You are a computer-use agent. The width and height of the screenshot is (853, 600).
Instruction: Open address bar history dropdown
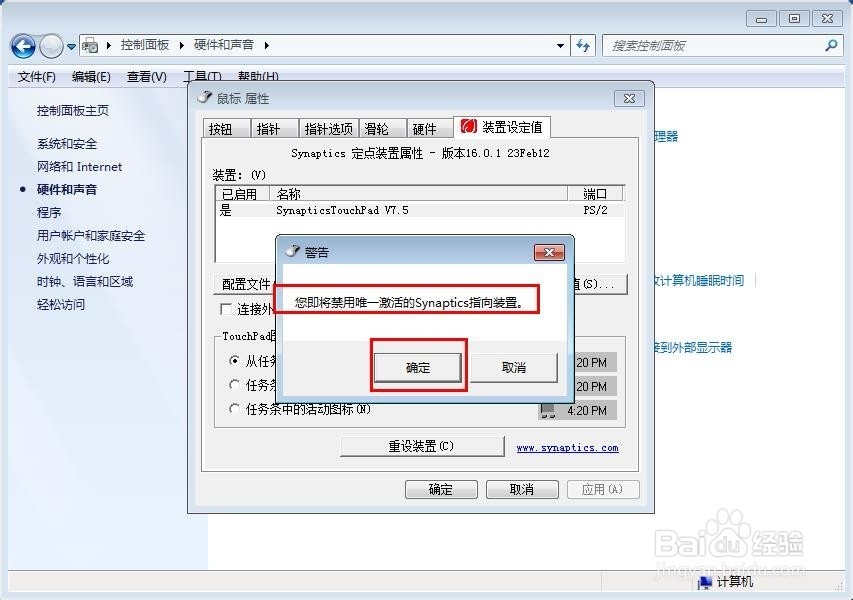(560, 46)
